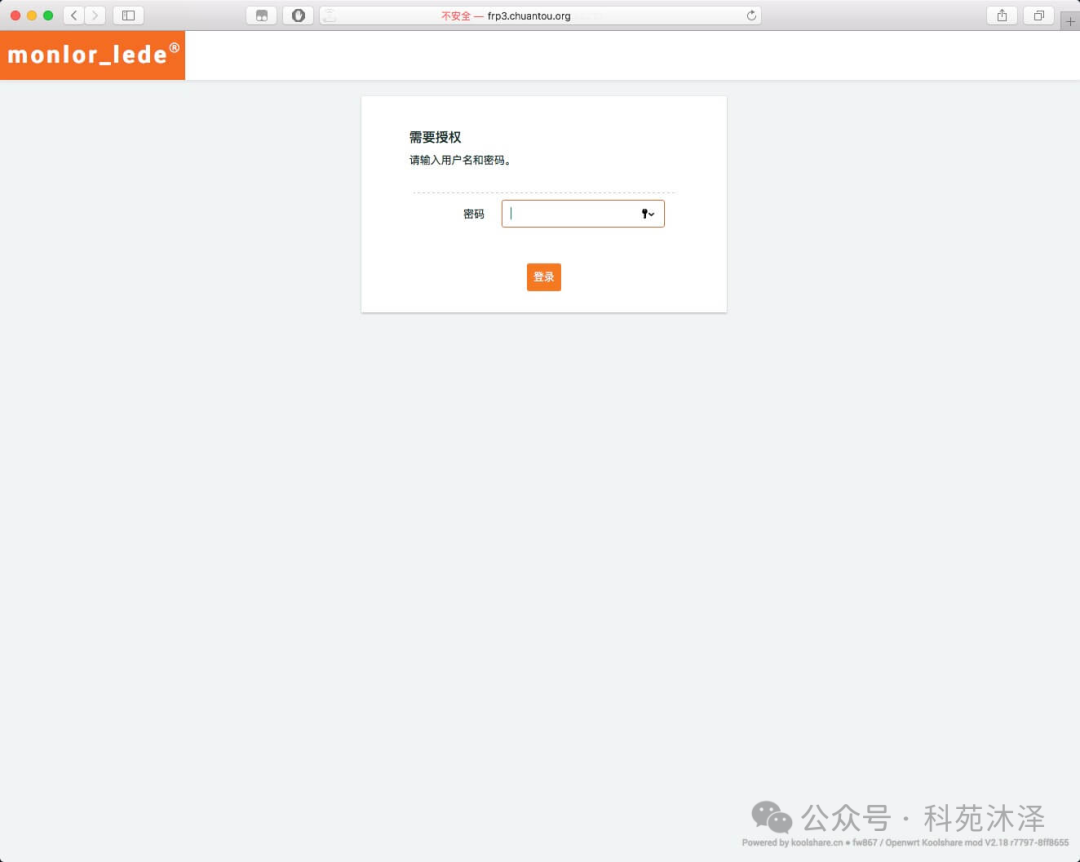Screen dimensions: 1080x862
Task: Click the extension icon left of the shield
Action: click(261, 16)
